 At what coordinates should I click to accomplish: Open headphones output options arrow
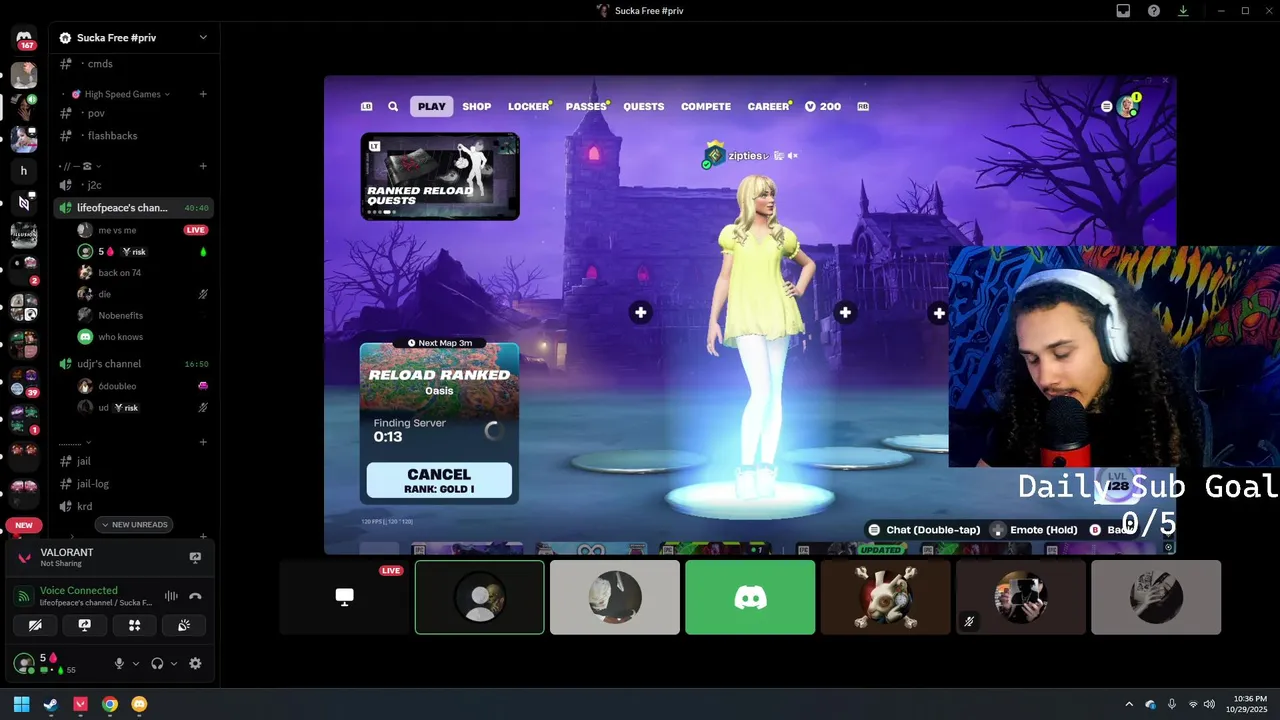tap(174, 663)
